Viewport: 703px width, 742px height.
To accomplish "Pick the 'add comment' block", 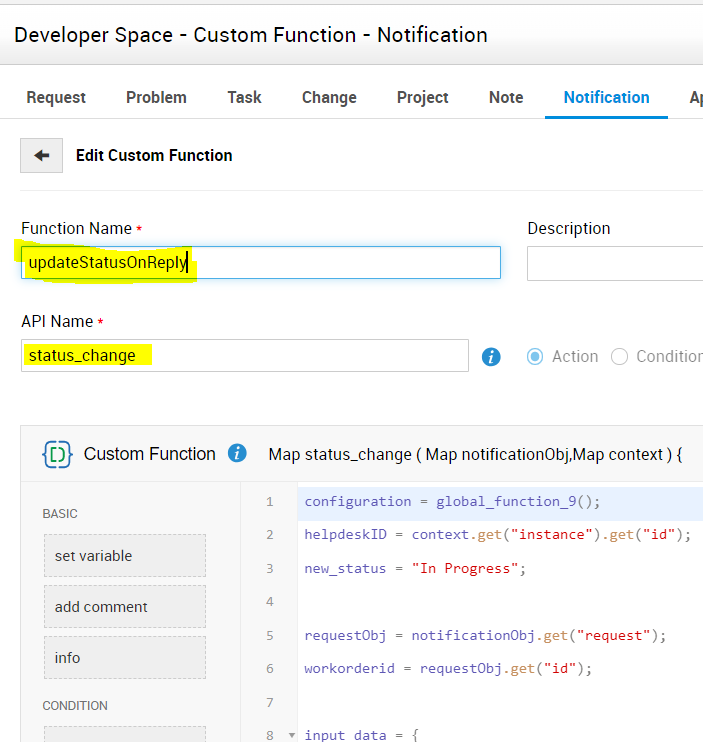I will 125,607.
